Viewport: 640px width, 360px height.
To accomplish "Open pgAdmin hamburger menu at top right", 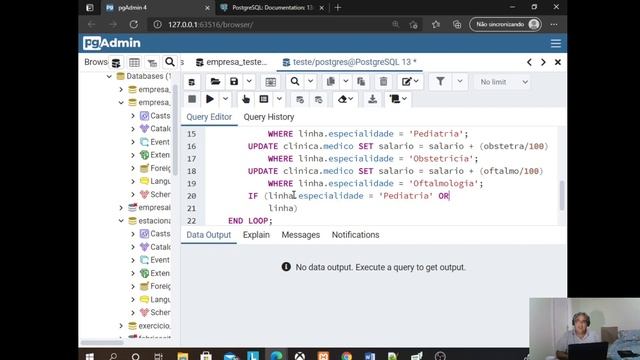I will click(556, 43).
